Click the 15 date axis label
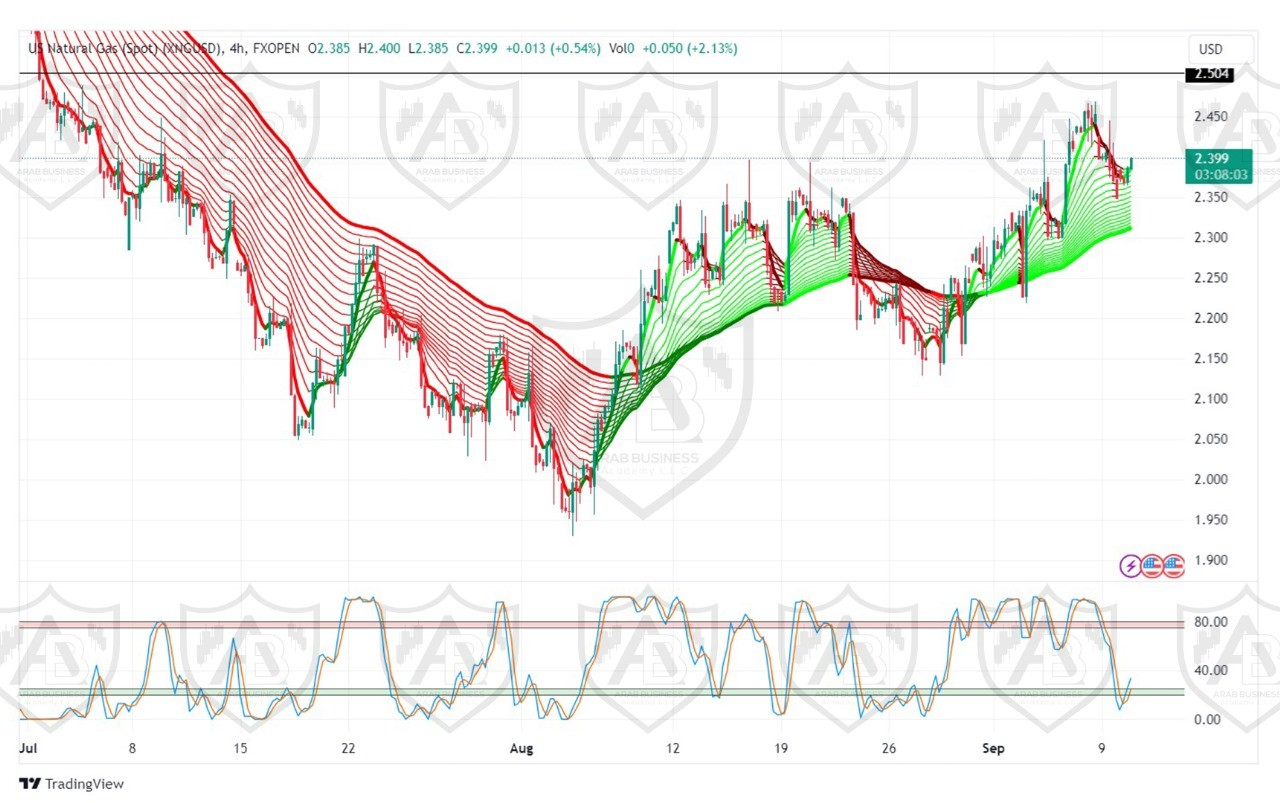 [x=239, y=748]
